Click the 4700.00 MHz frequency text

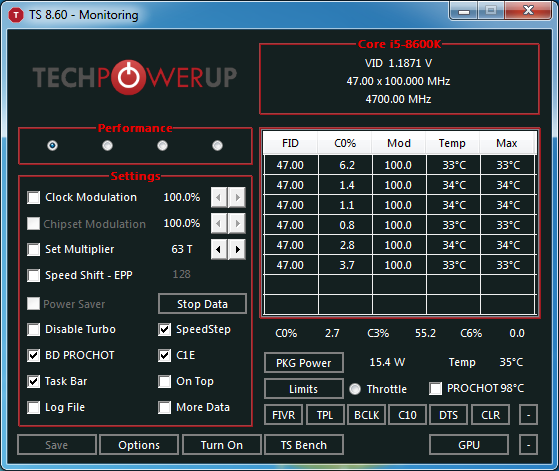click(399, 99)
